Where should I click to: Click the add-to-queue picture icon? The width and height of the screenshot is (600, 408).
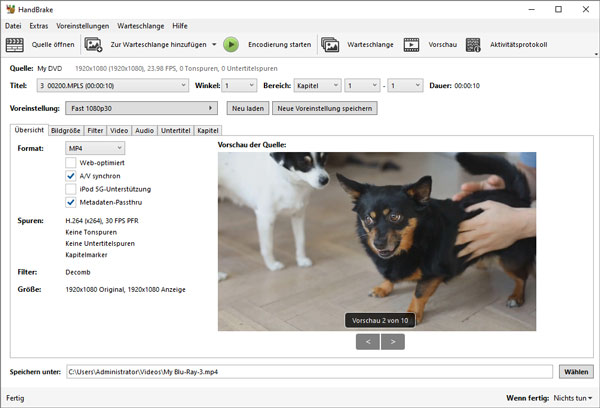point(93,45)
